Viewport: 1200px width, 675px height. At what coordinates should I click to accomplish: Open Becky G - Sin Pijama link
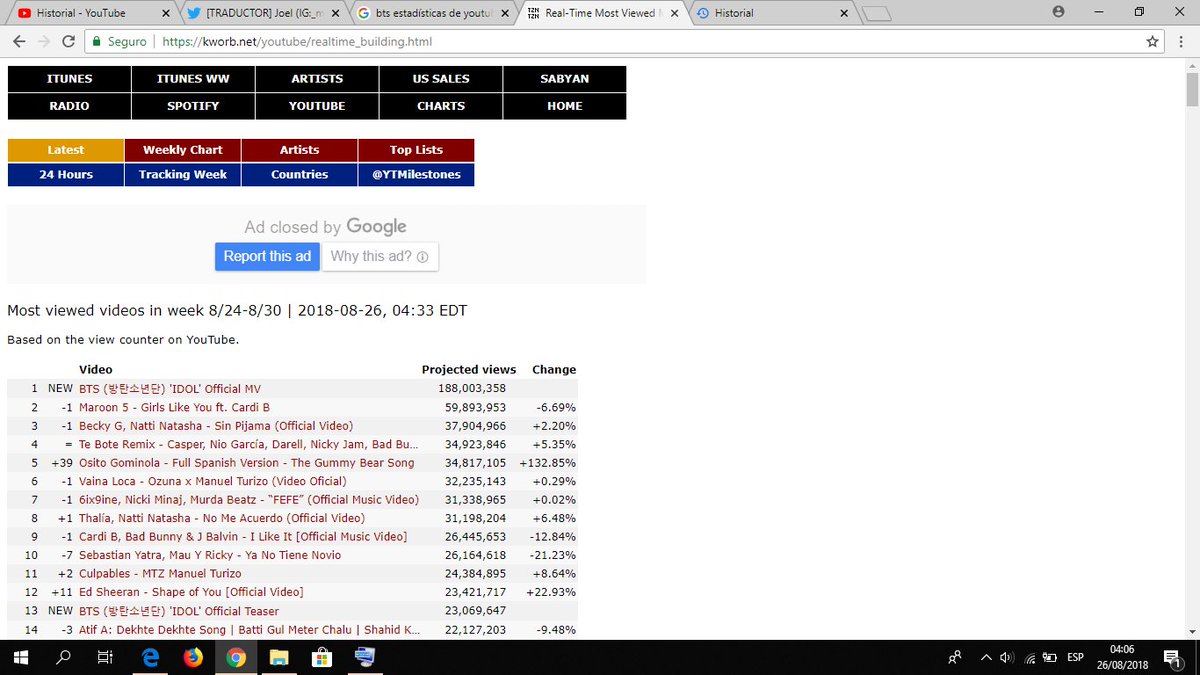point(216,426)
